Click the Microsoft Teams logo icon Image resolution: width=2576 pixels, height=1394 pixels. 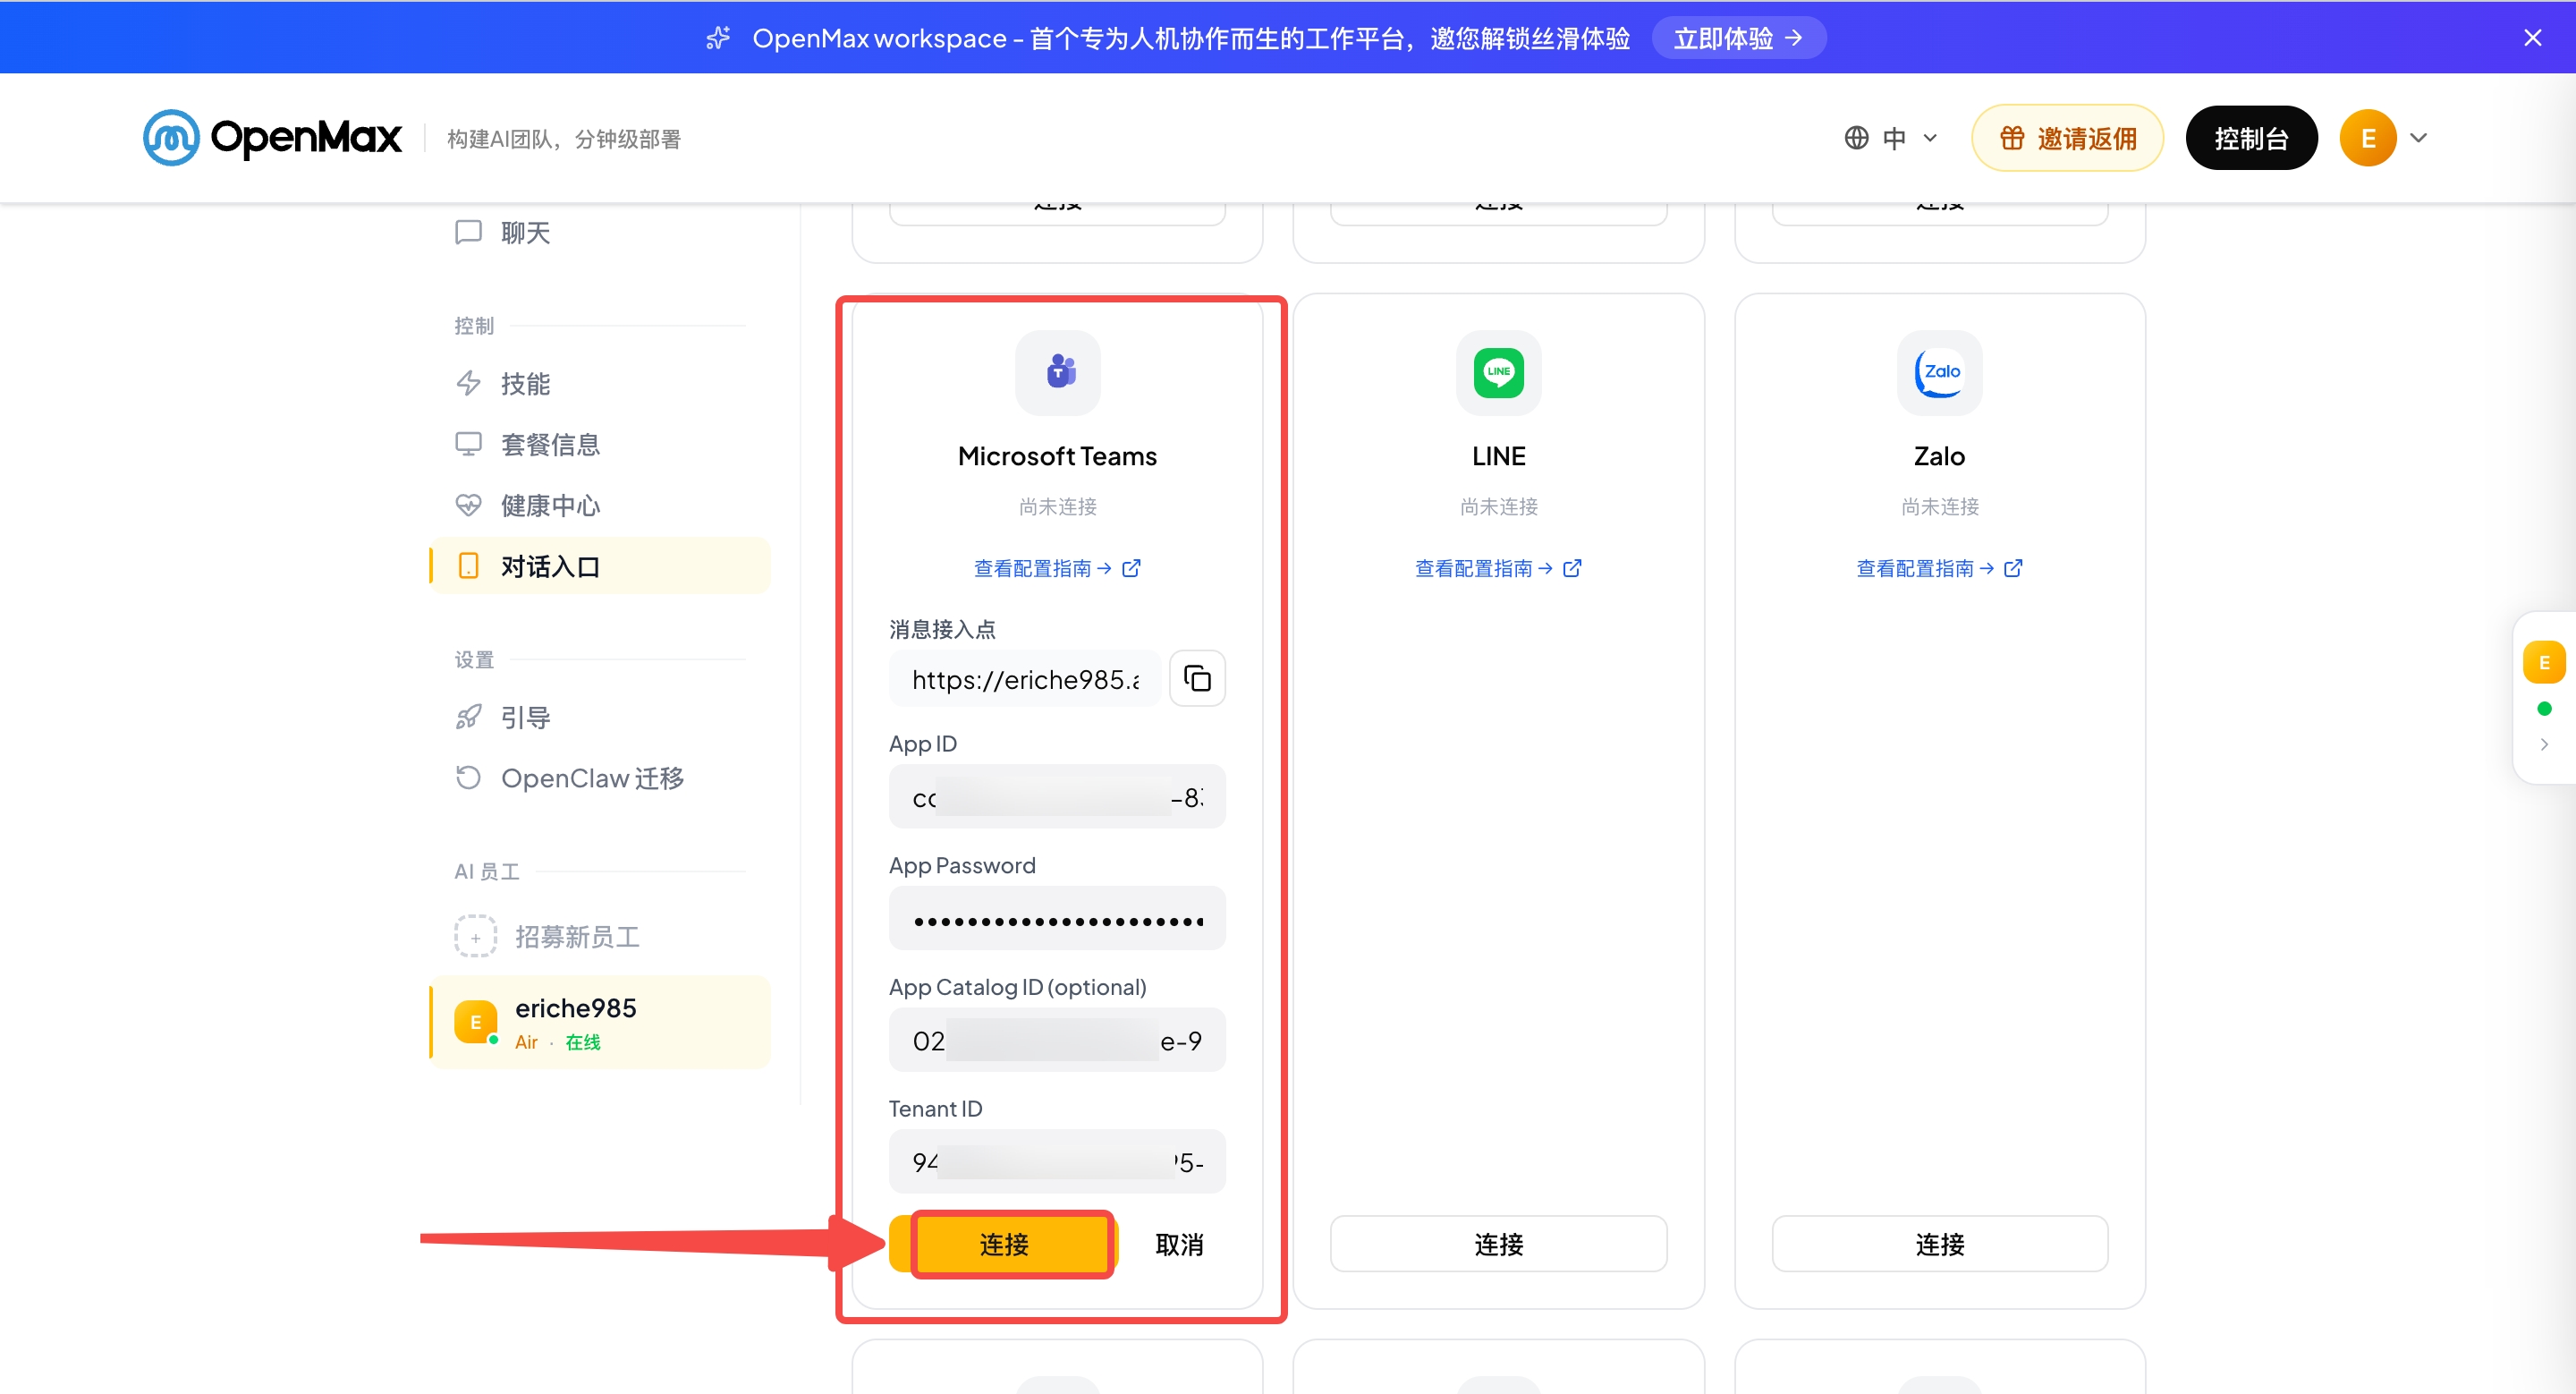(x=1058, y=372)
